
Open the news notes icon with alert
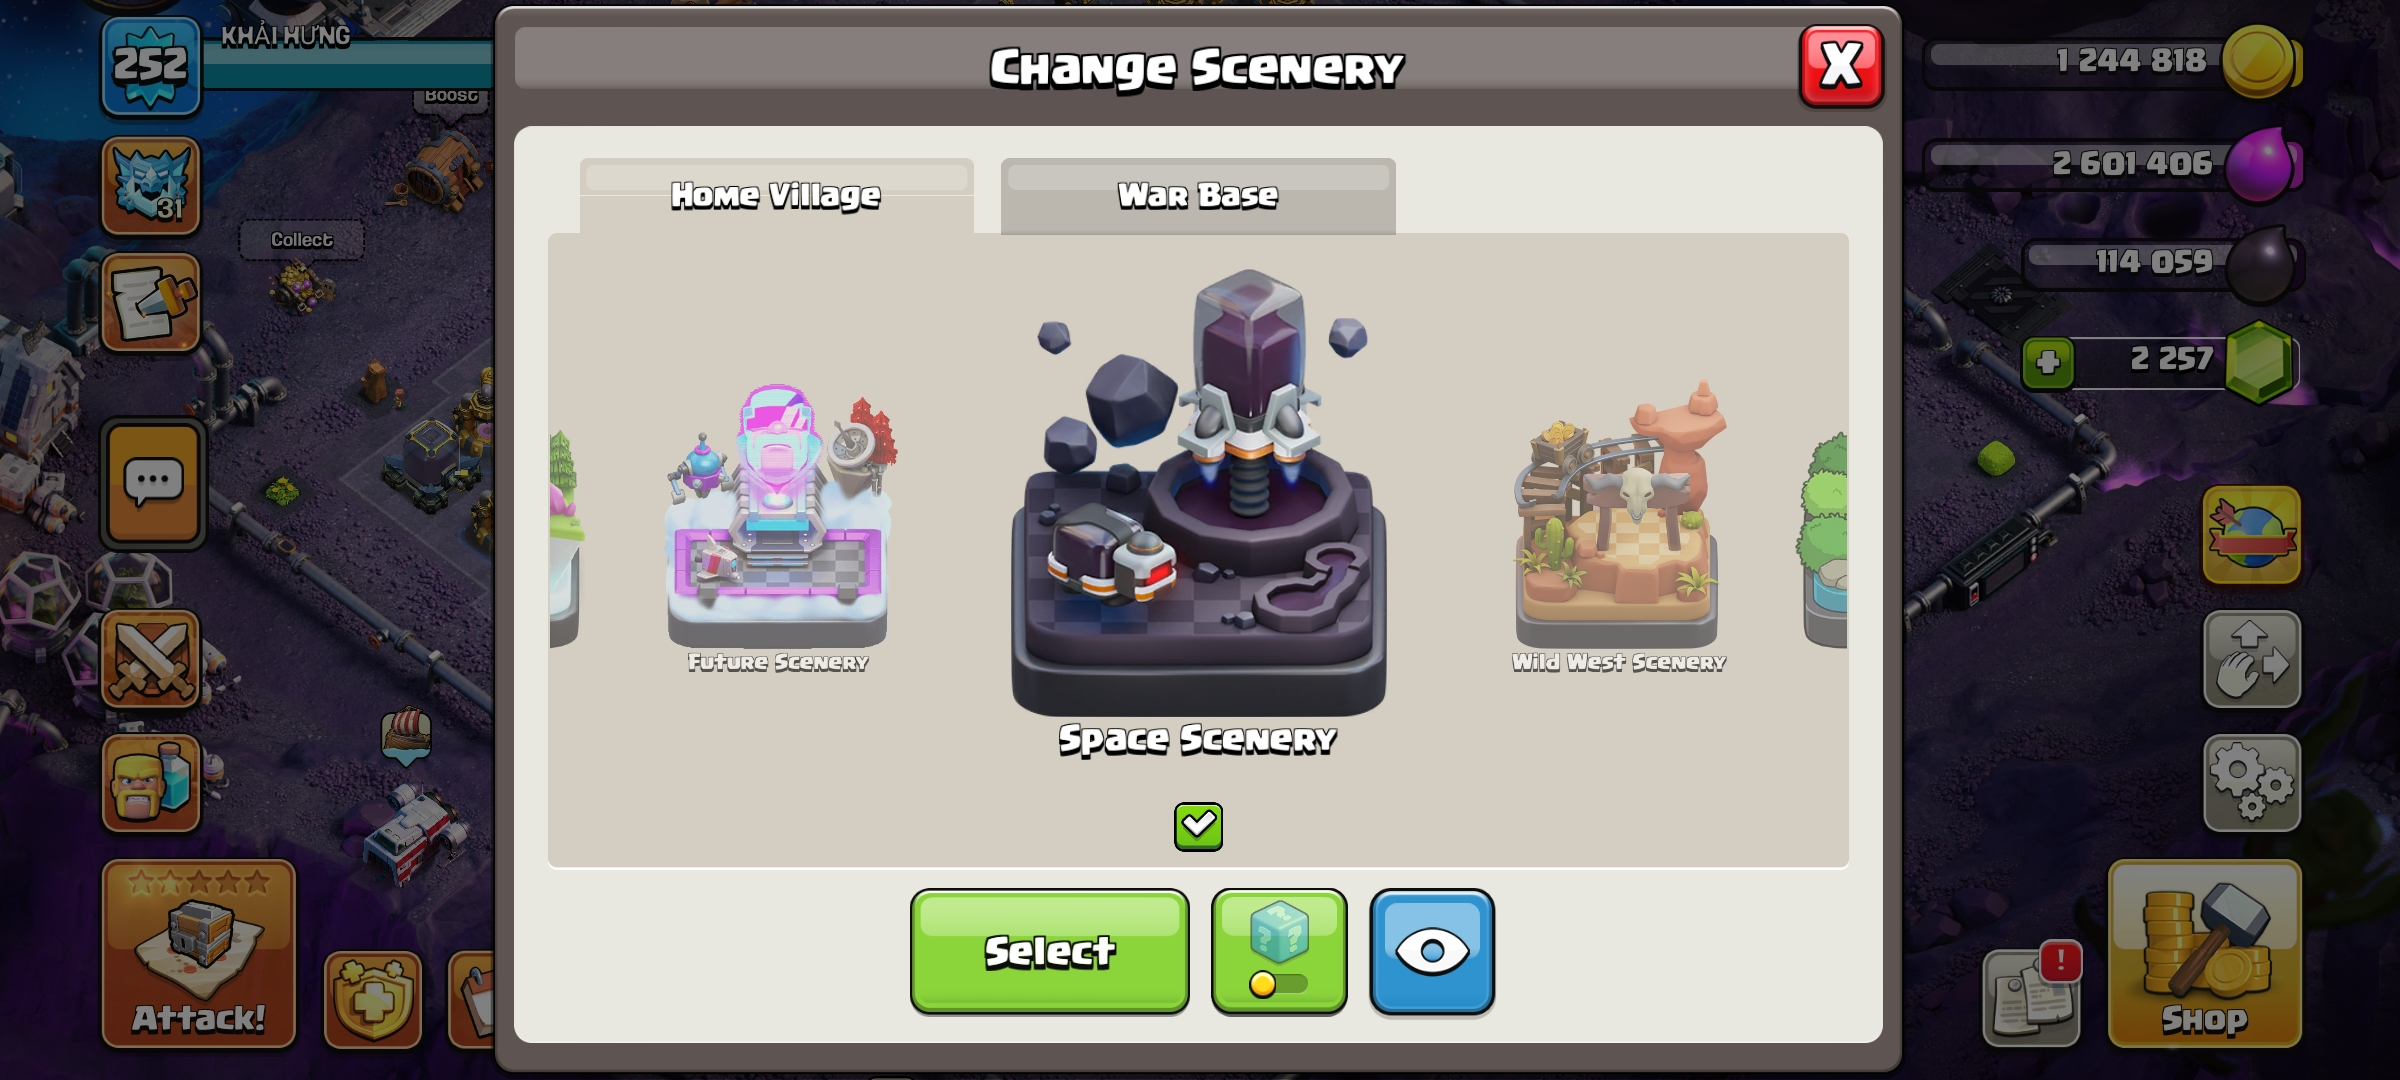pos(2032,994)
